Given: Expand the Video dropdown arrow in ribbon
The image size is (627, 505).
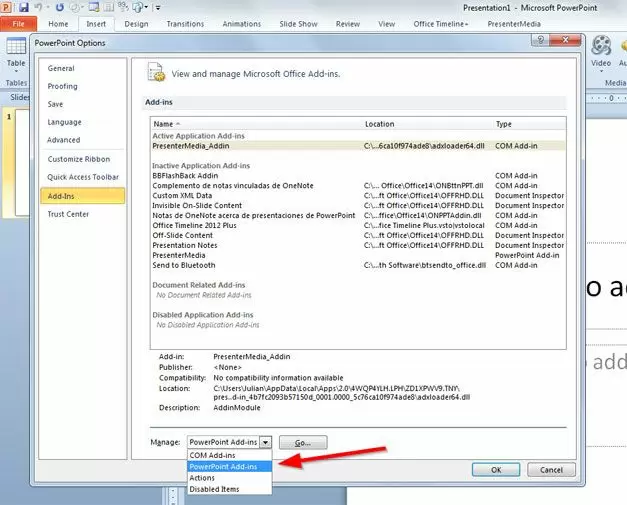Looking at the screenshot, I should [601, 71].
